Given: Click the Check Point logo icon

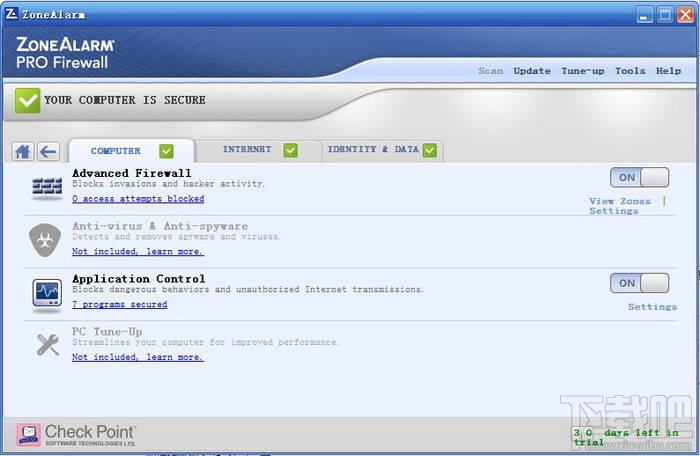Looking at the screenshot, I should [x=29, y=435].
